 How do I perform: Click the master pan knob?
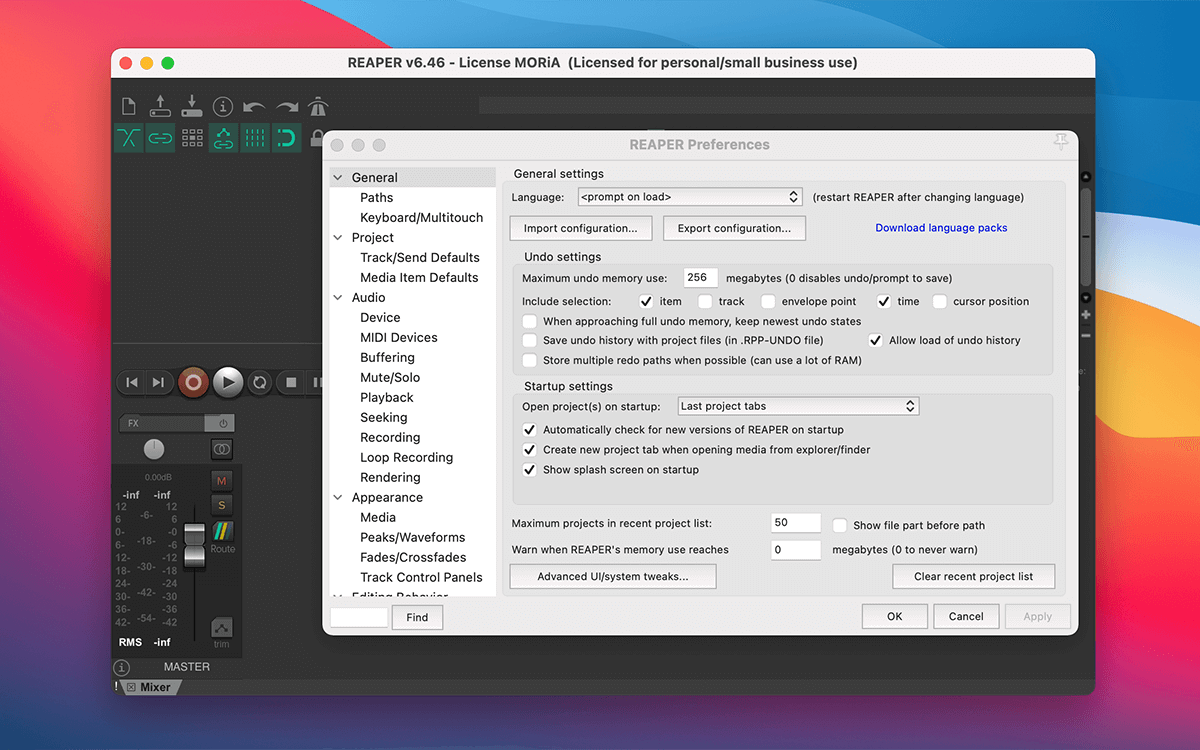tap(154, 450)
